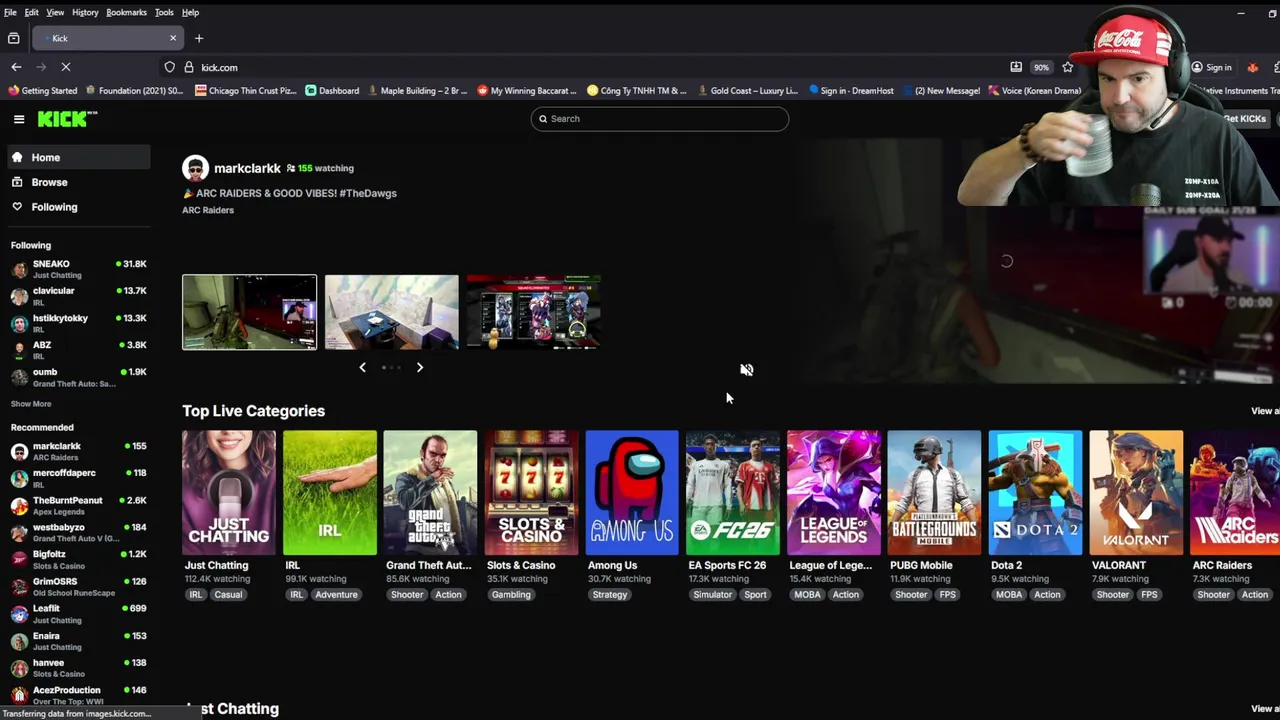
Task: Open the Kick hamburger sidebar menu
Action: [x=19, y=119]
